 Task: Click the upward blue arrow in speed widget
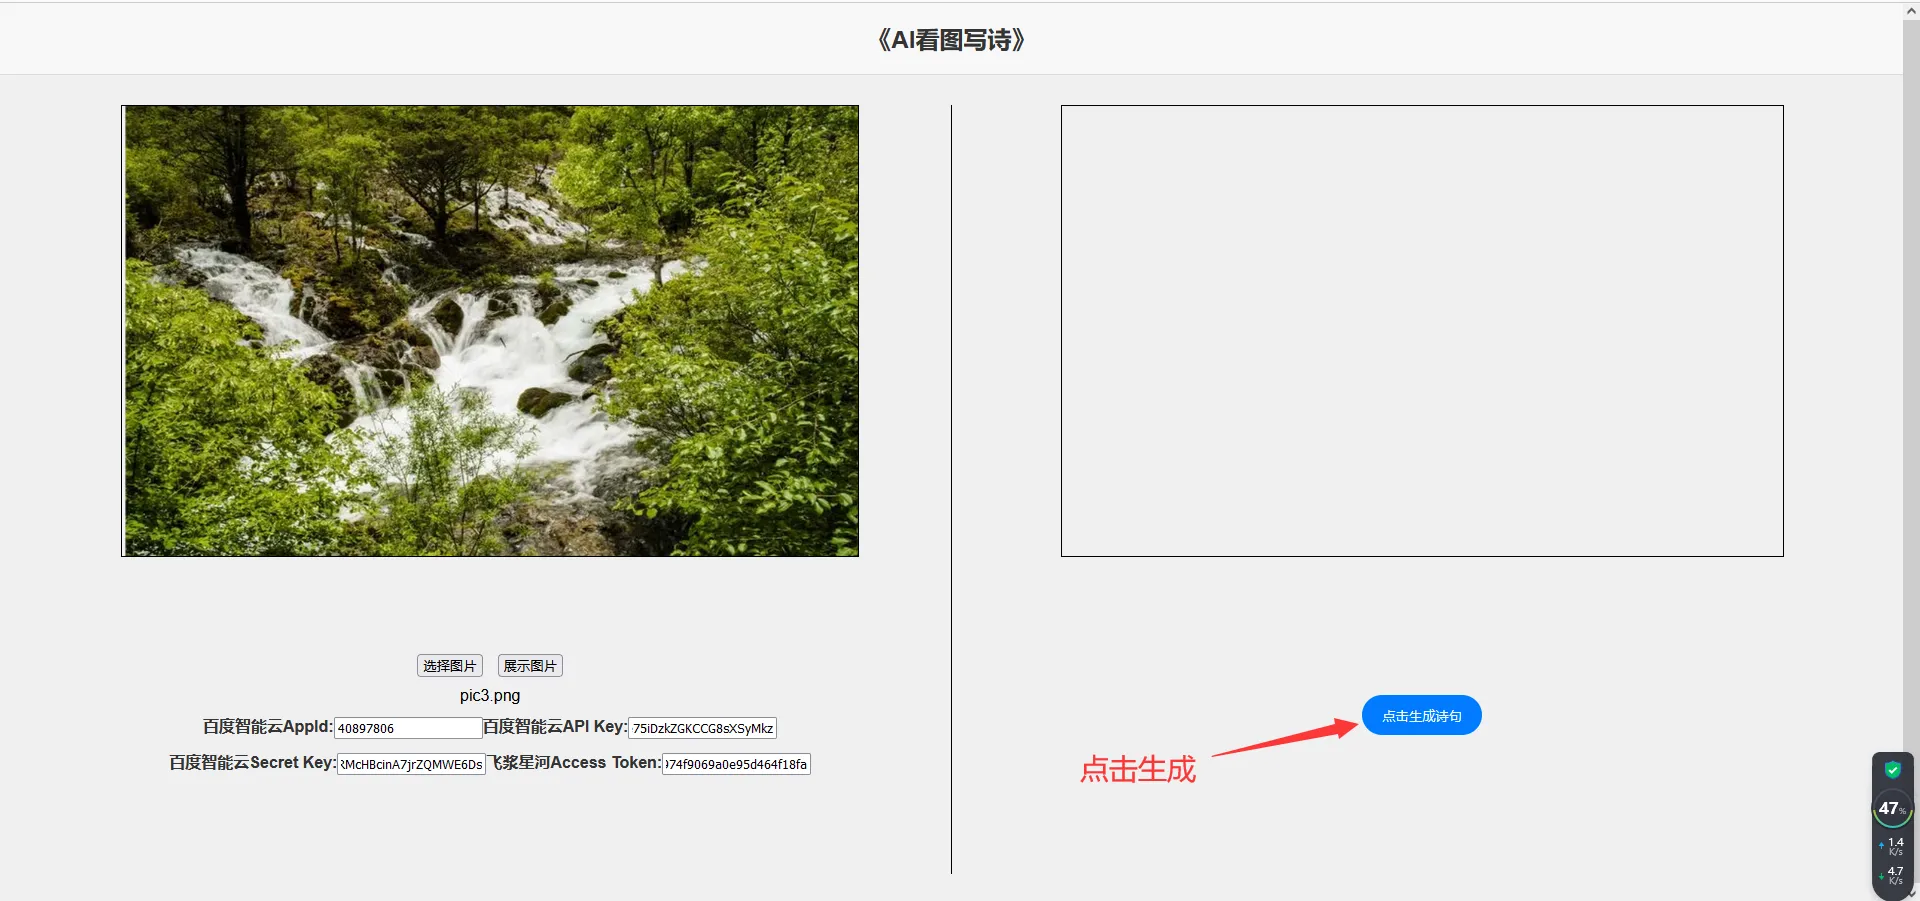coord(1882,847)
